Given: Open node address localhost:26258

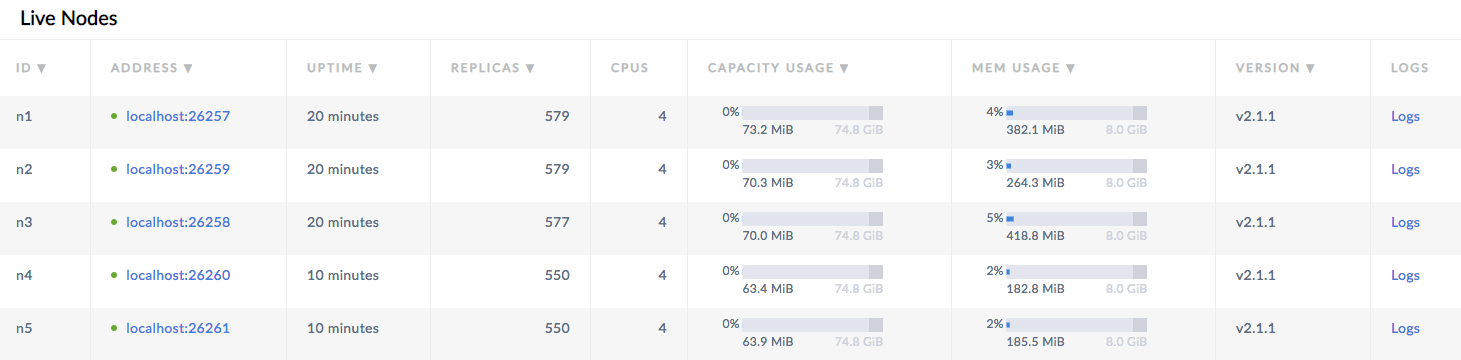Looking at the screenshot, I should pyautogui.click(x=178, y=222).
